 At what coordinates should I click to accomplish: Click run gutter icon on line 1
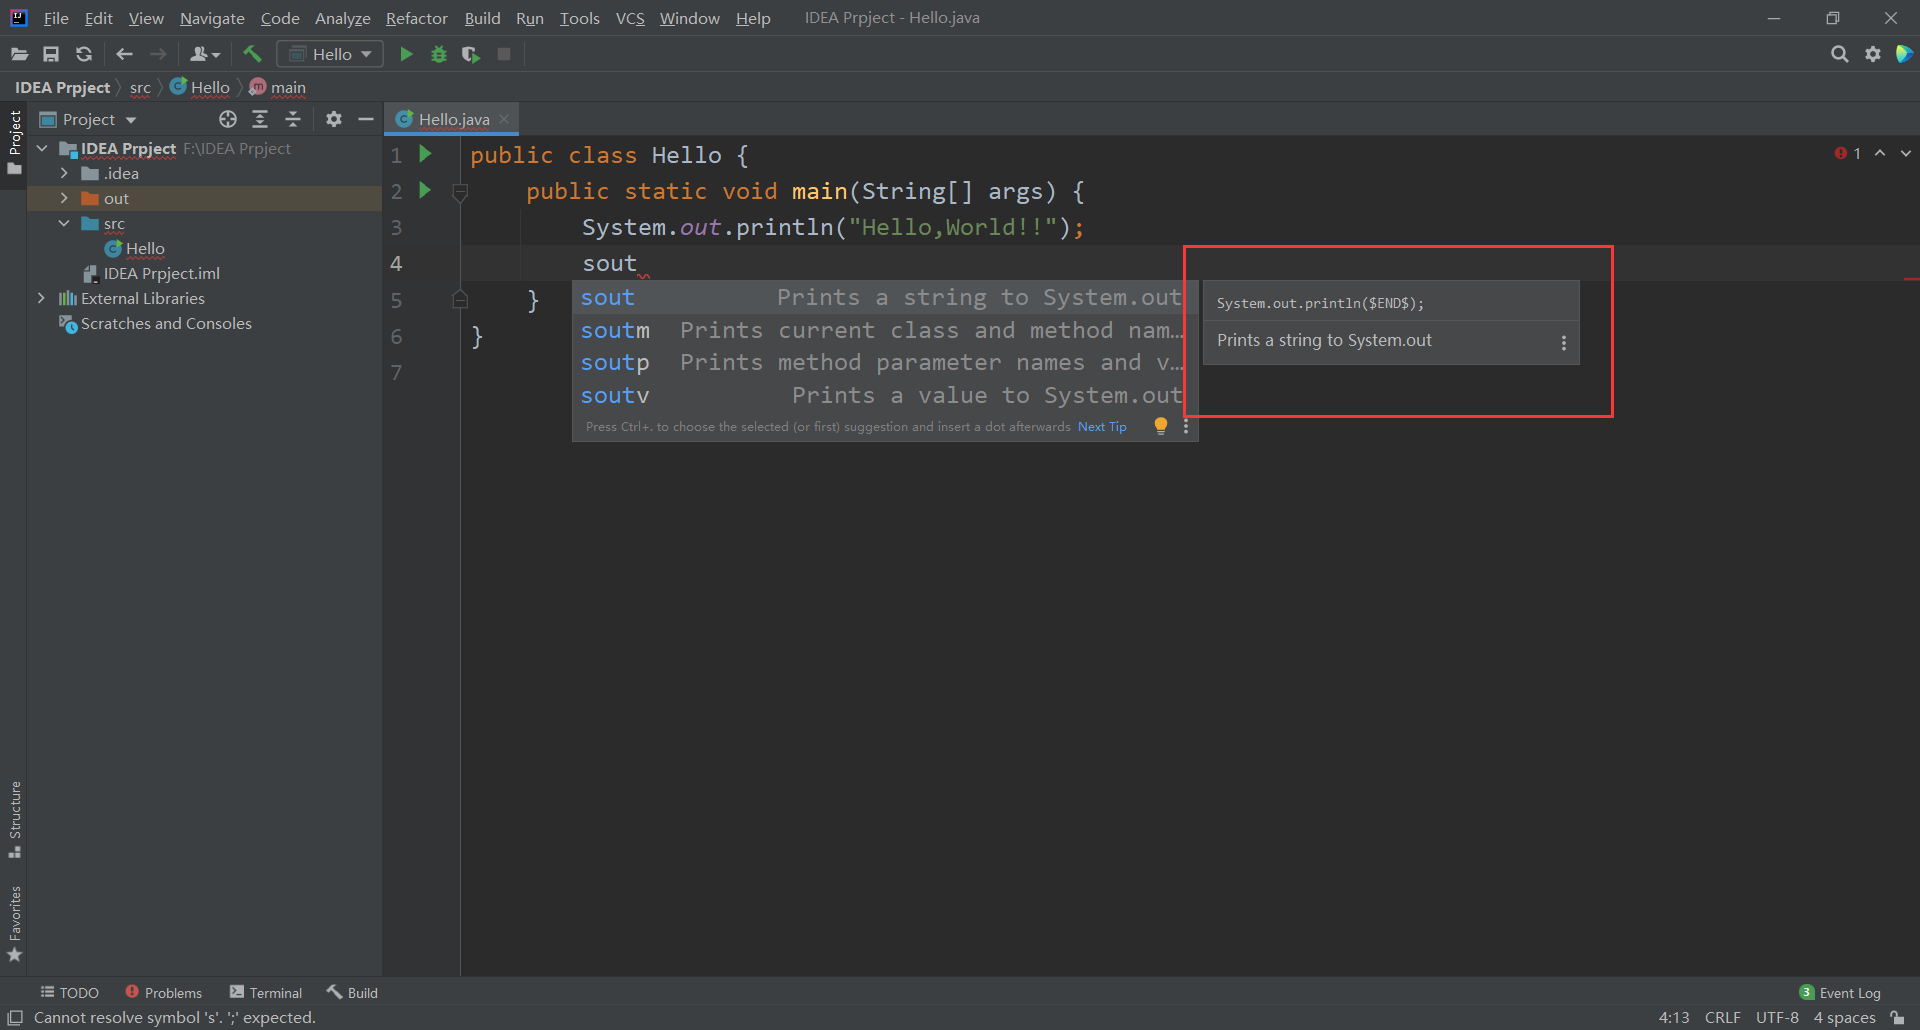tap(425, 154)
